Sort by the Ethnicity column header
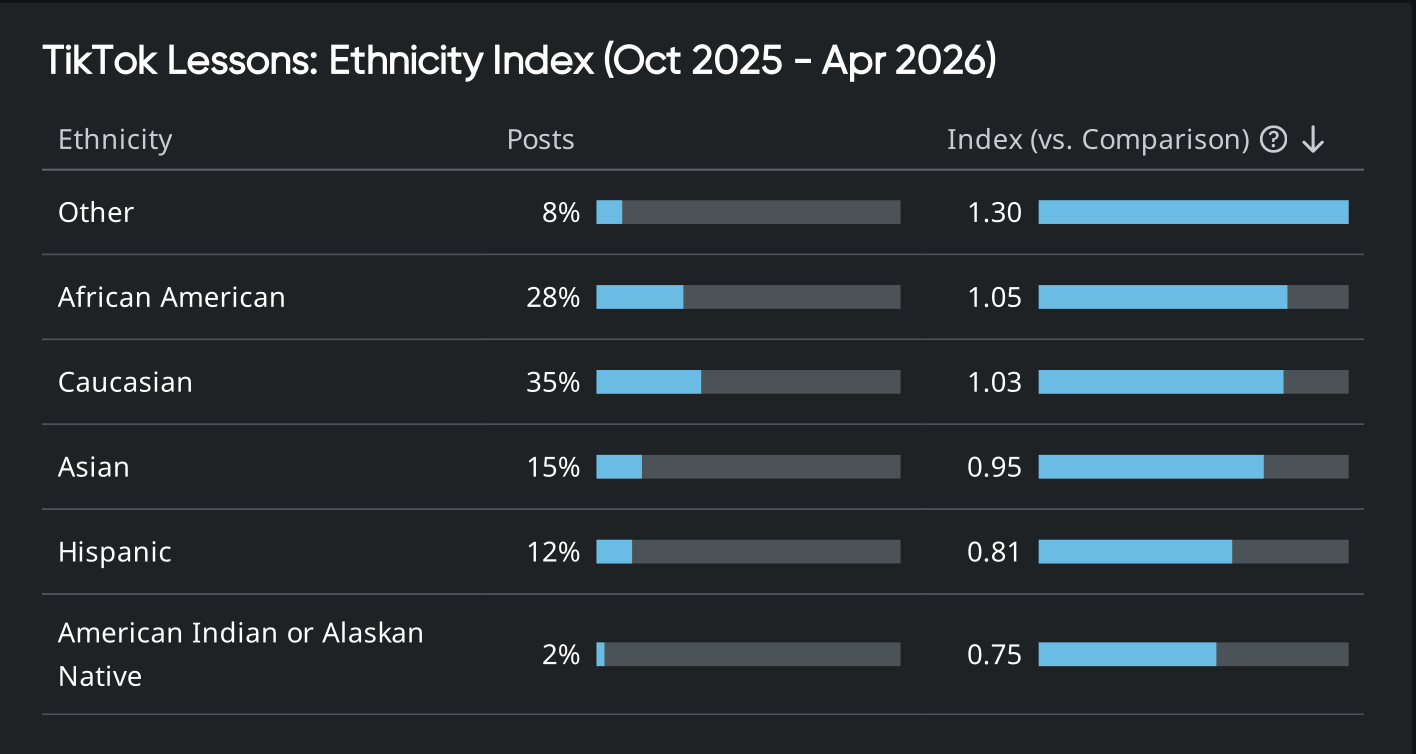Screen dimensions: 1416x754 pyautogui.click(x=115, y=139)
